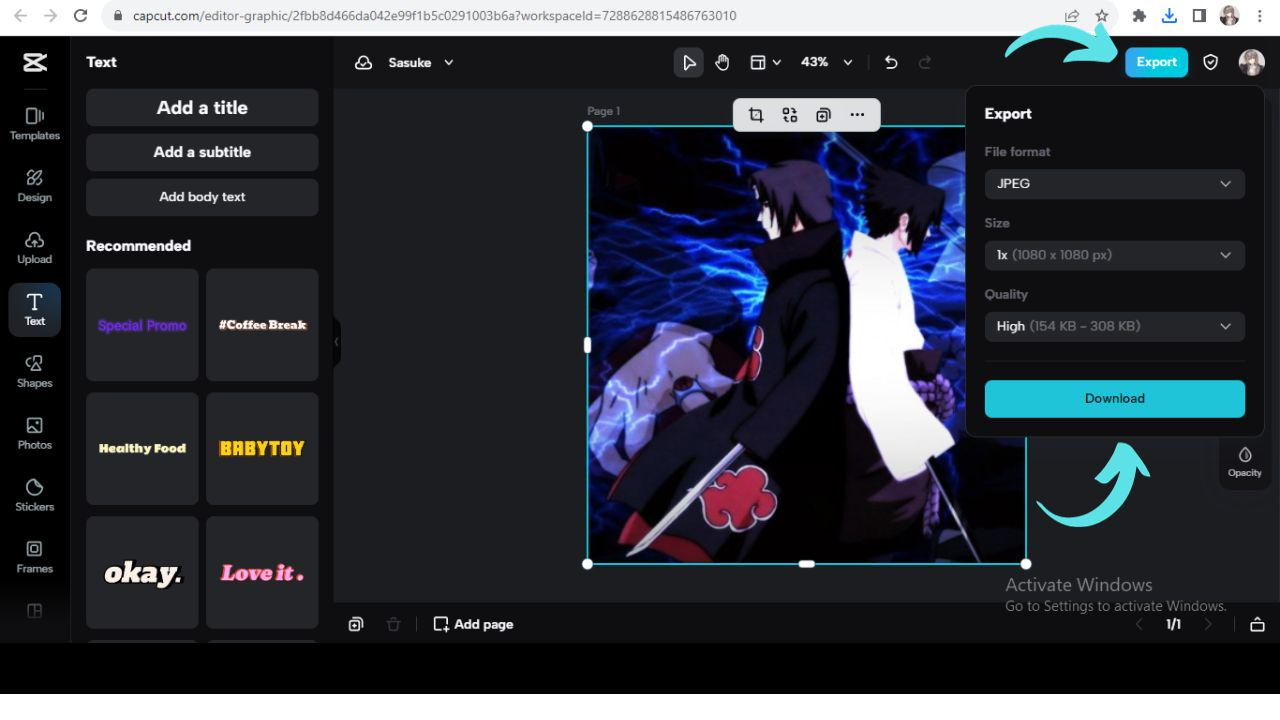Open the Stickers panel in sidebar
This screenshot has width=1280, height=720.
point(35,496)
